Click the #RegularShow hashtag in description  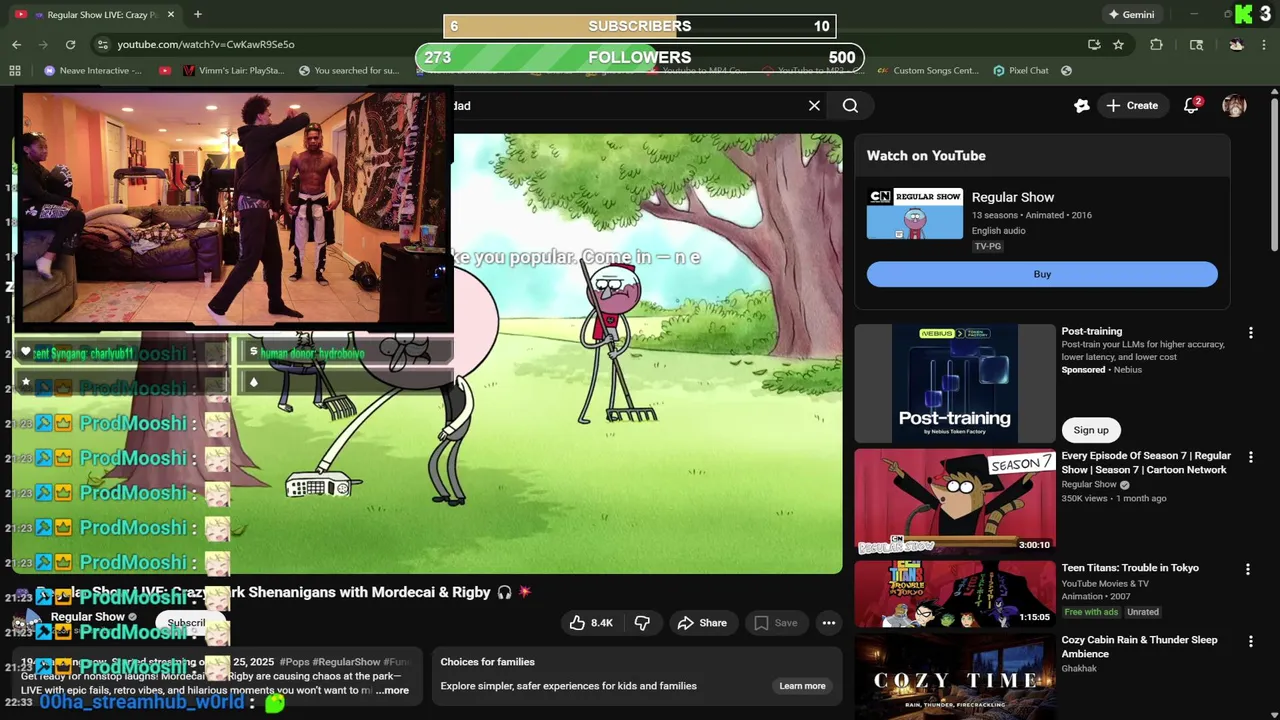click(x=347, y=662)
